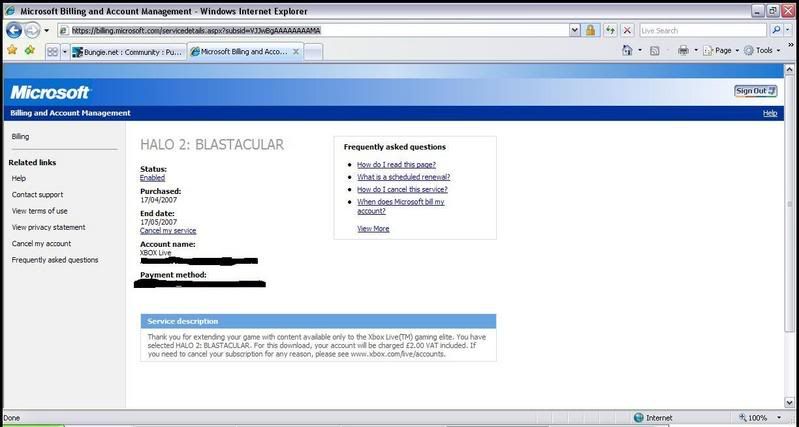Stop loading with the red X icon

pos(627,31)
